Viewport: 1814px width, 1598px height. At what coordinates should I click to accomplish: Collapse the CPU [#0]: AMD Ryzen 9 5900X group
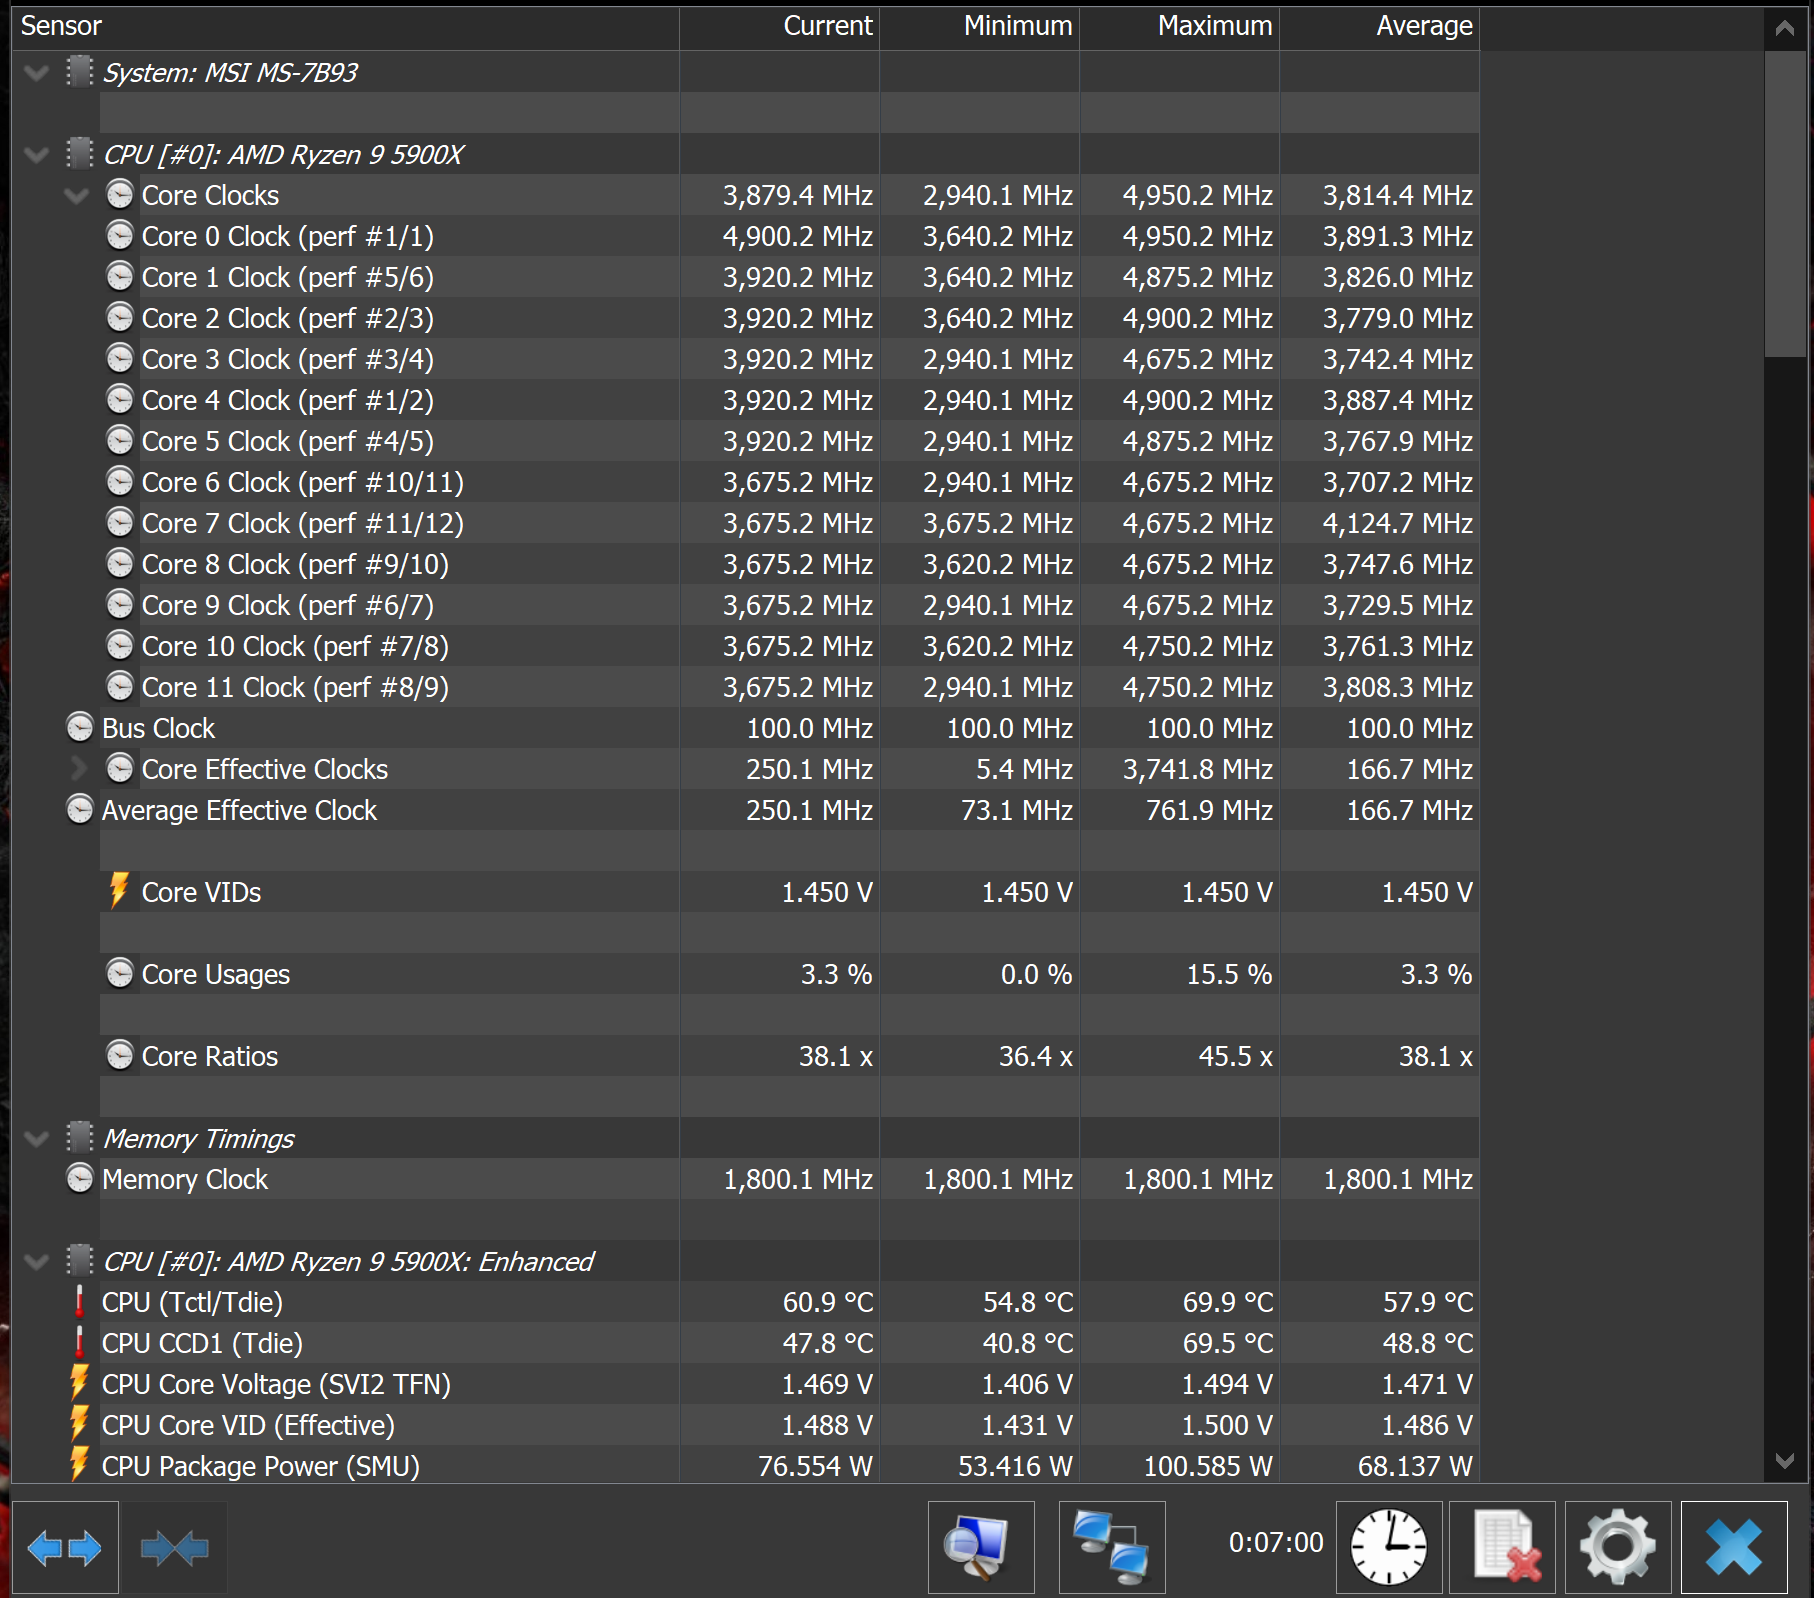36,155
